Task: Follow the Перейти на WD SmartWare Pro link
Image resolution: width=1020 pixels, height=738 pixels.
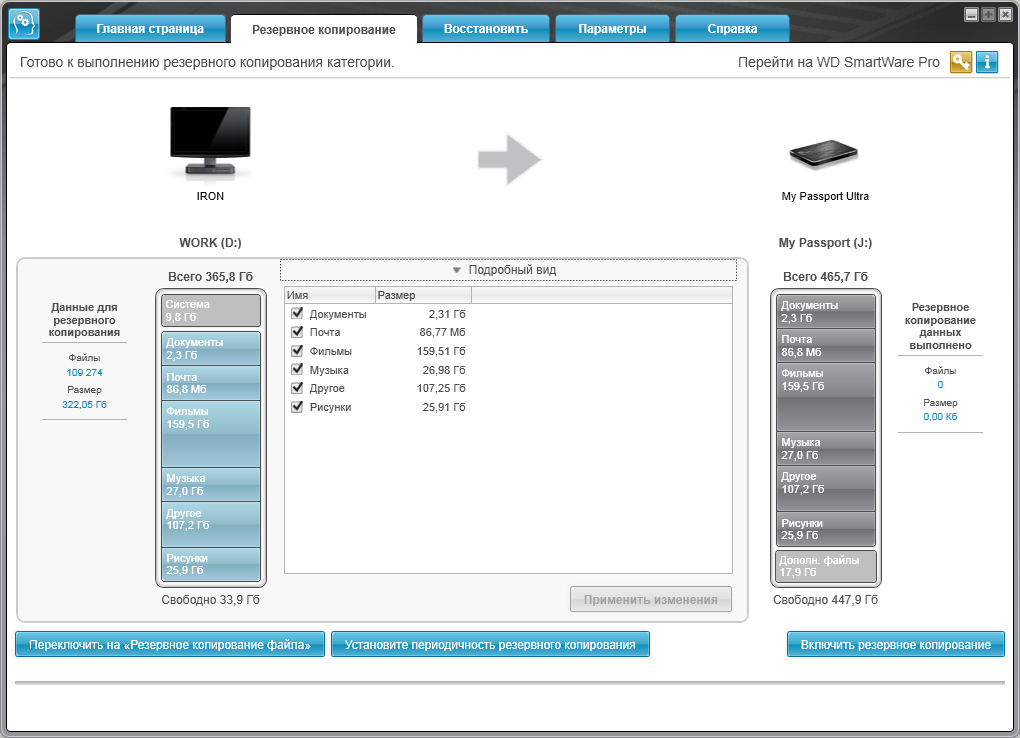Action: pos(839,62)
